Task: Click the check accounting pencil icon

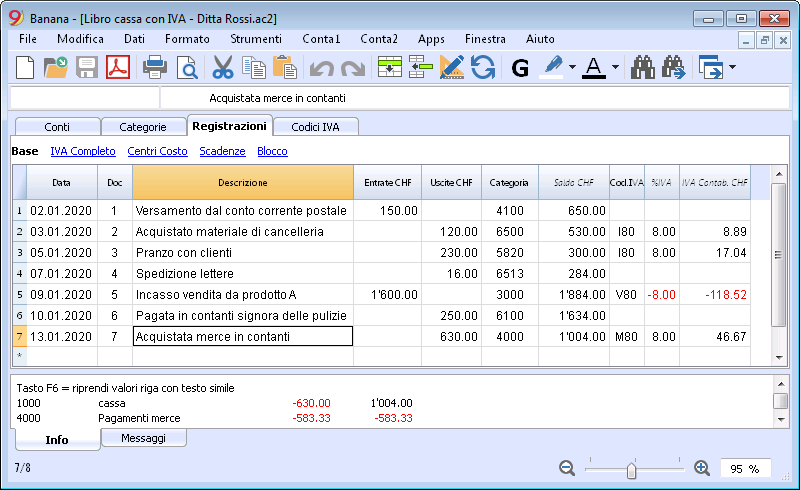Action: (x=452, y=67)
